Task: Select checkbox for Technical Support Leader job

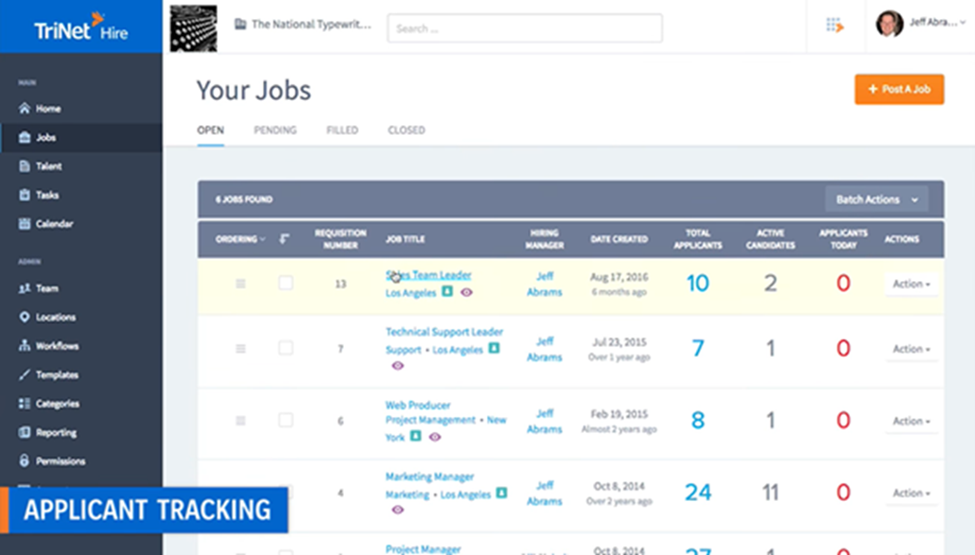Action: click(285, 348)
